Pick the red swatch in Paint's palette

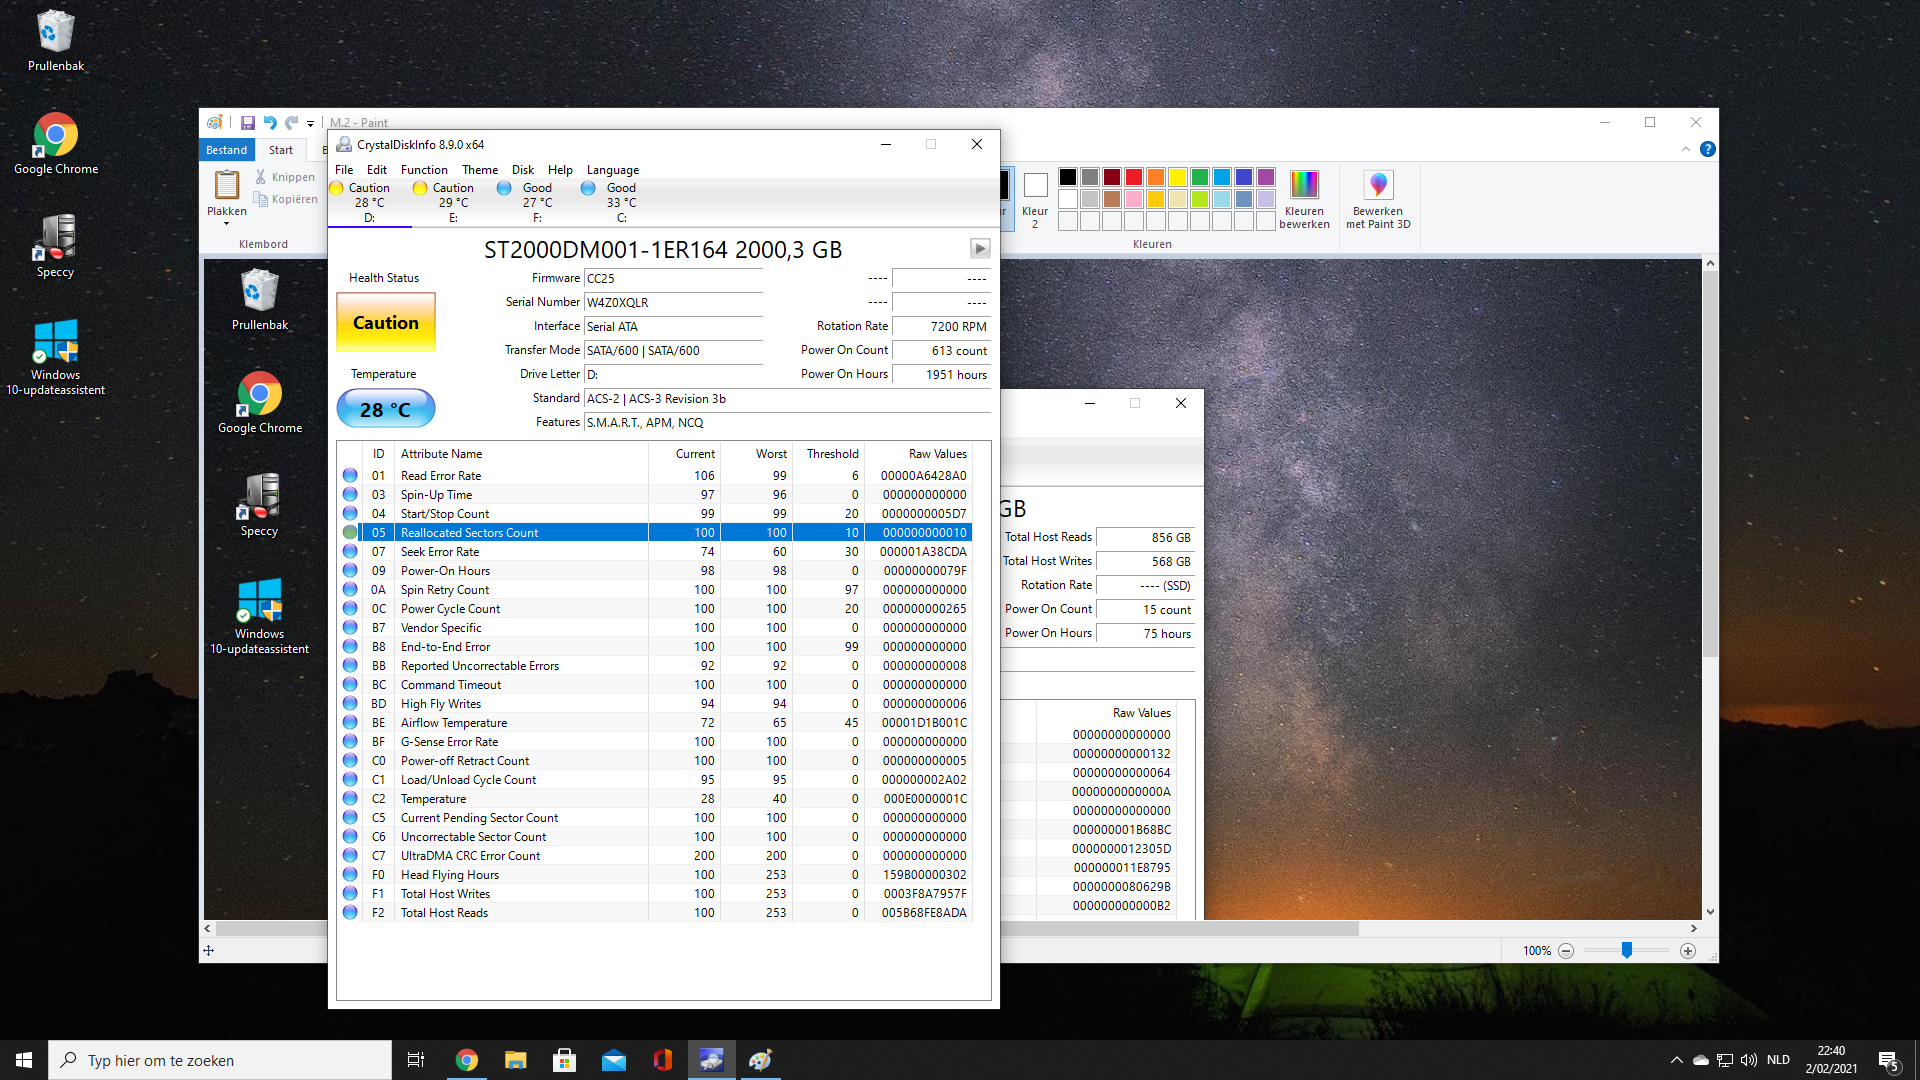click(x=1134, y=177)
